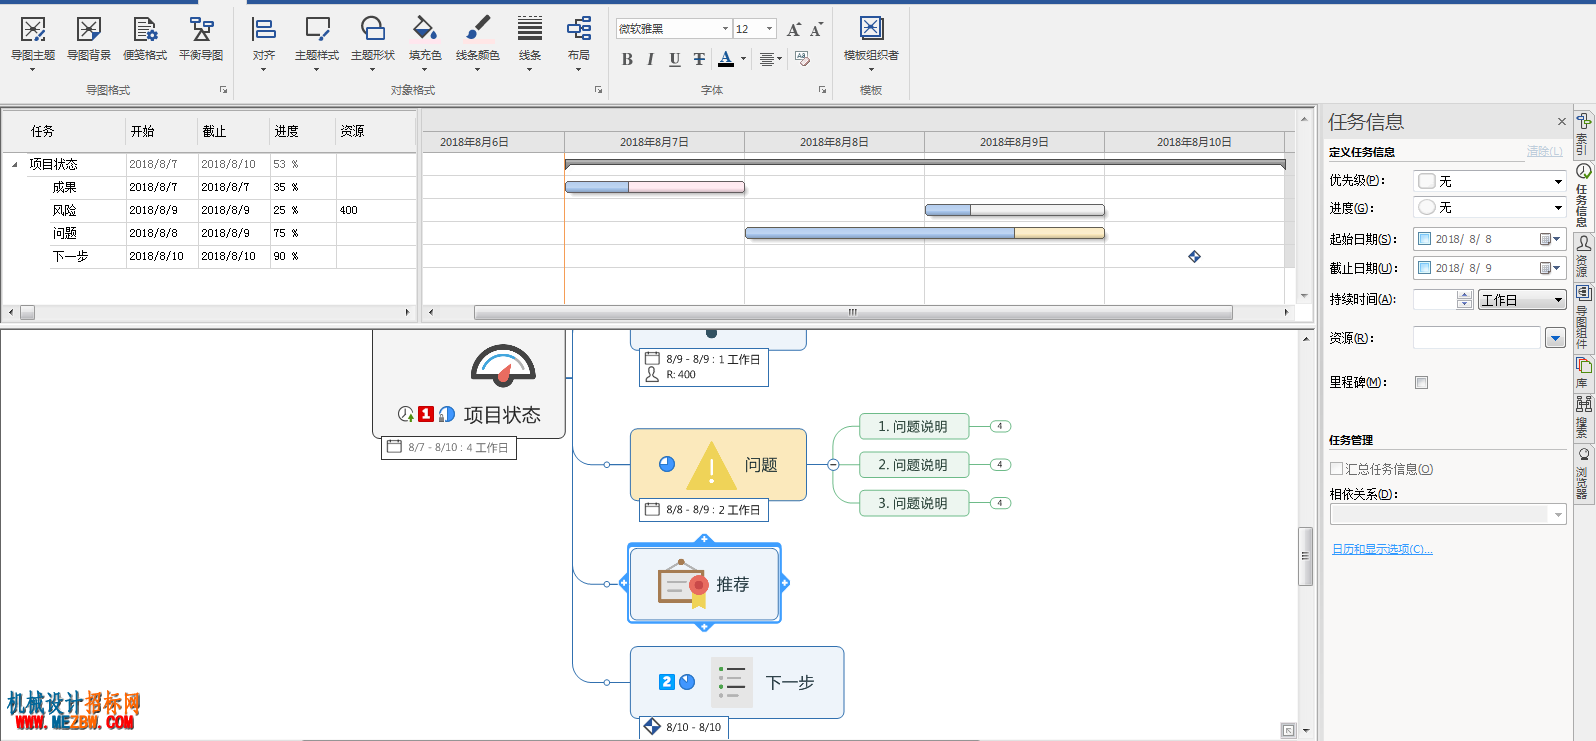Click the warning triangle icon on 问题 topic
Viewport: 1596px width, 741px height.
[x=711, y=465]
